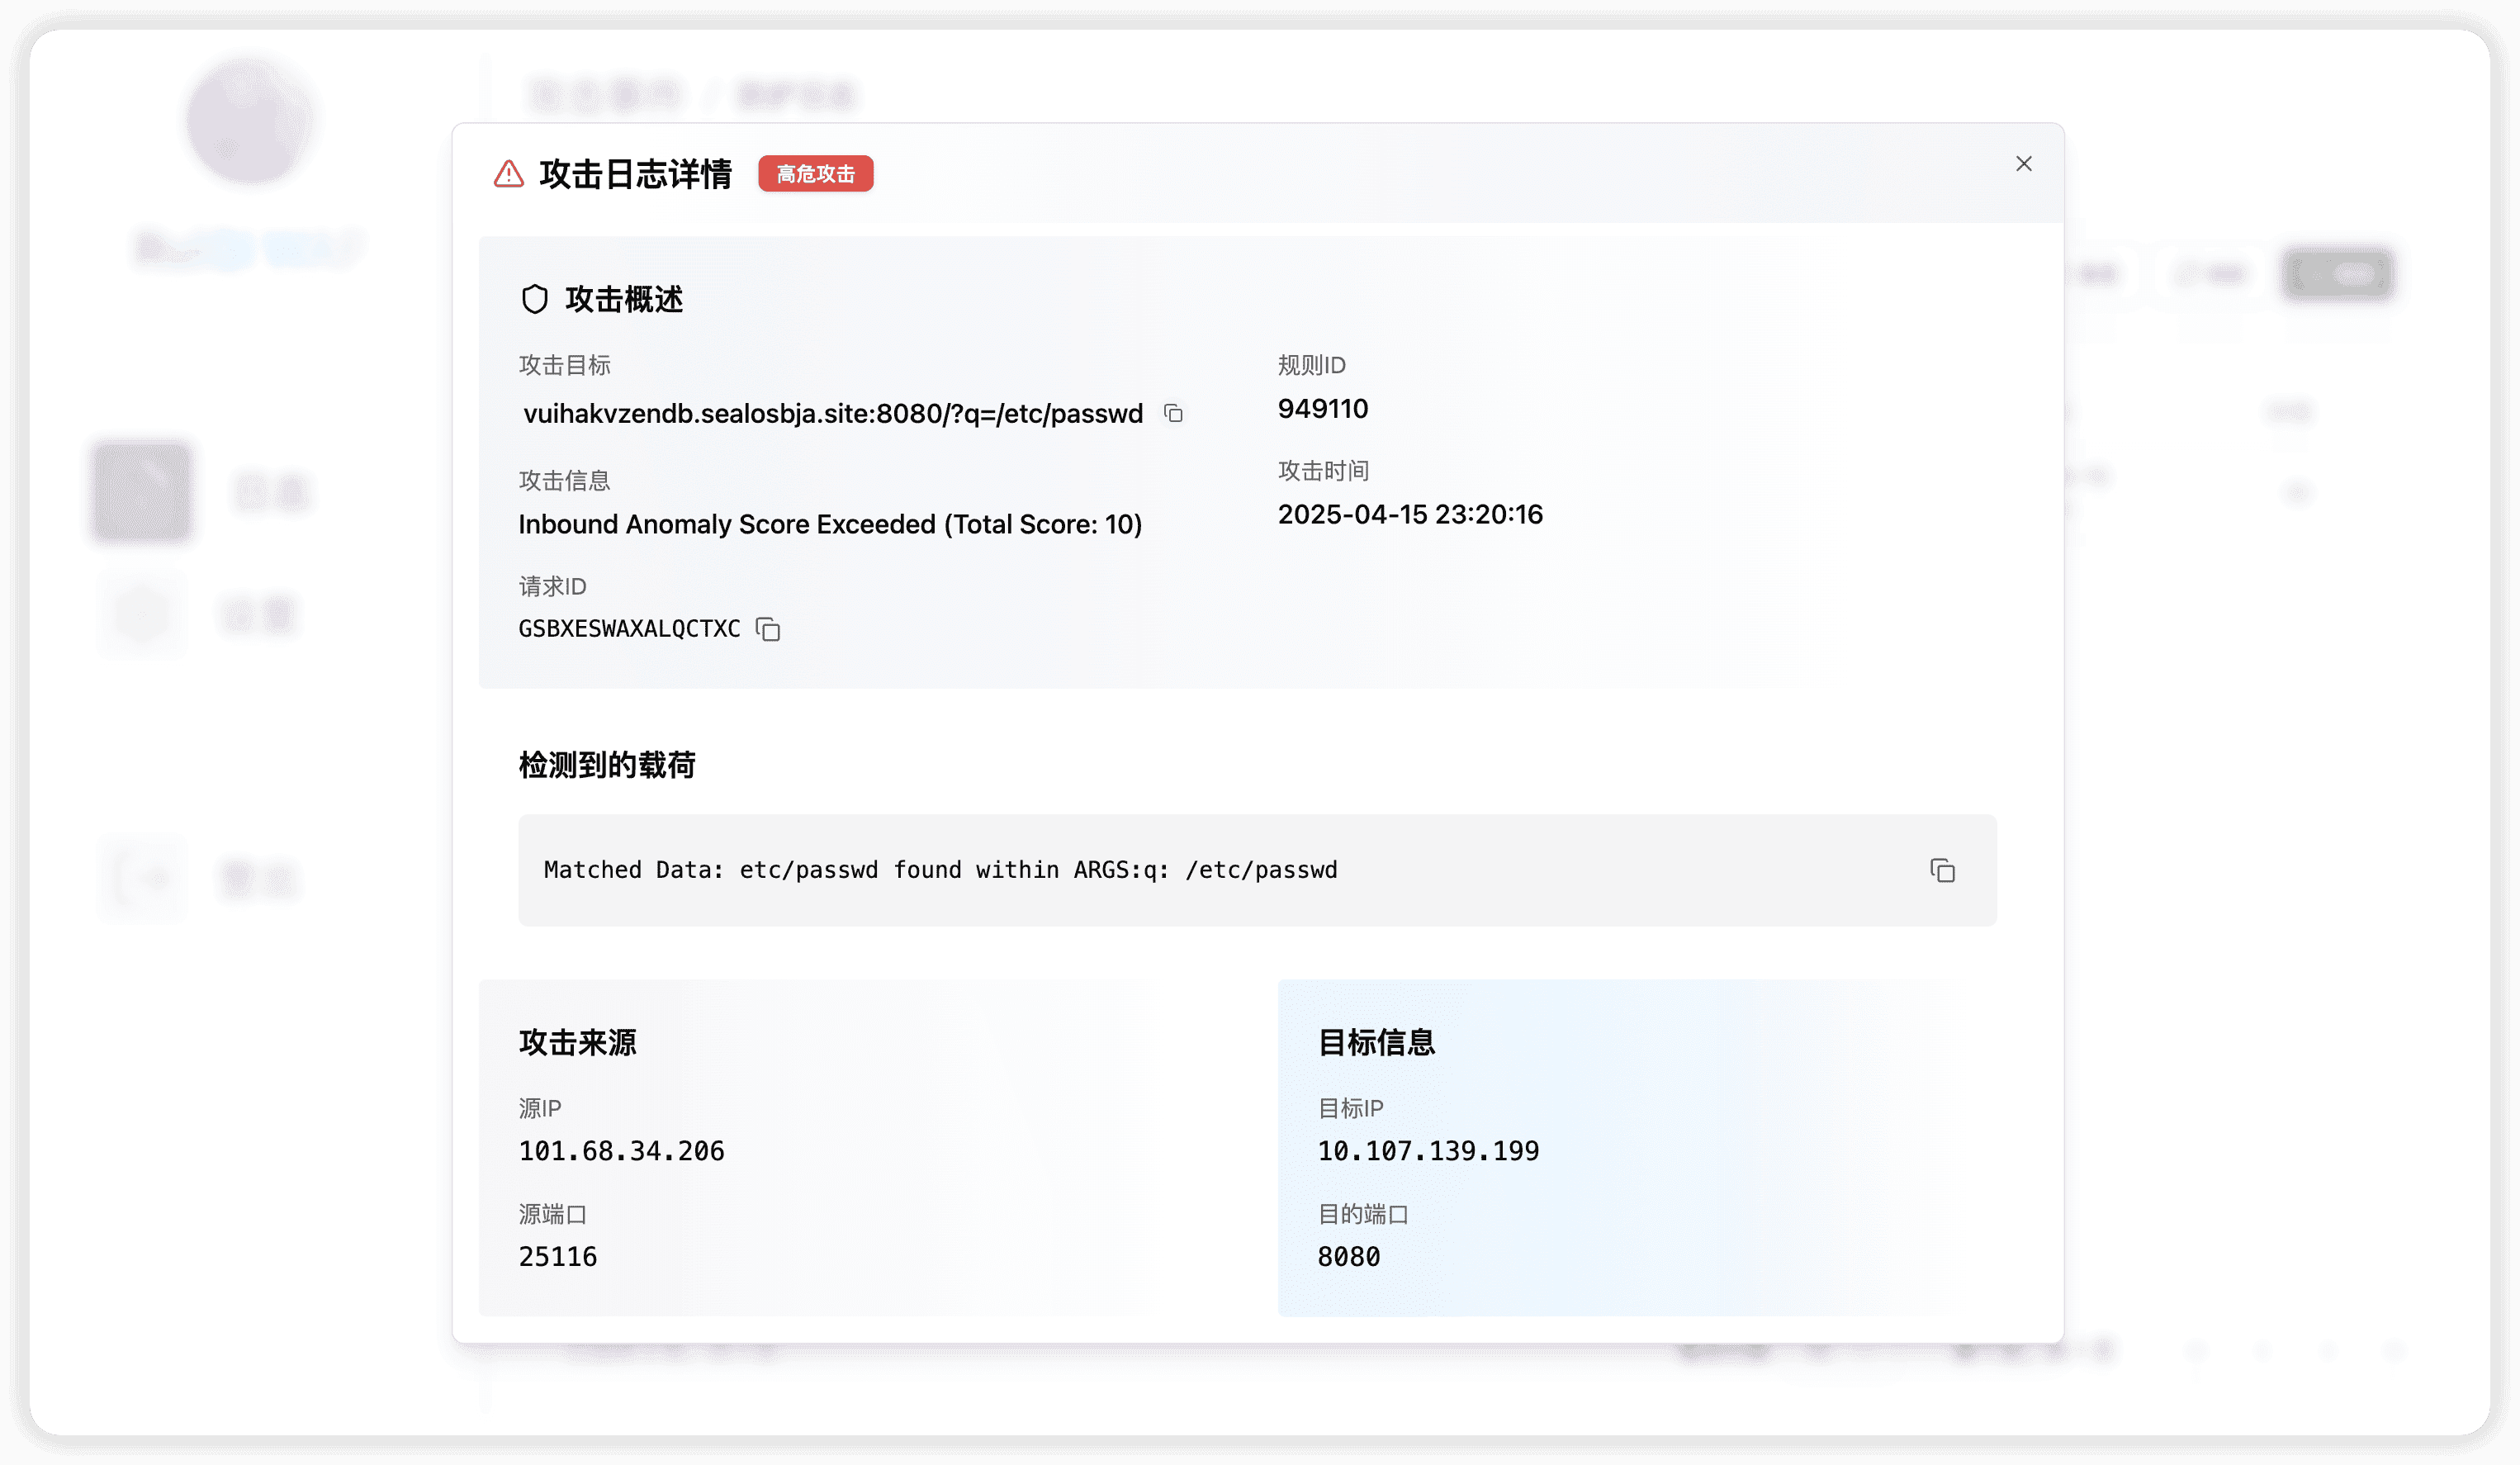Close the attack log details dialog
This screenshot has height=1465, width=2520.
tap(2023, 164)
